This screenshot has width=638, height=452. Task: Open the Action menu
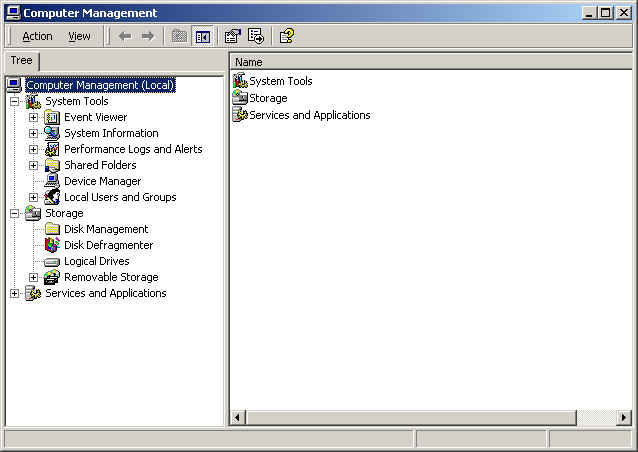pyautogui.click(x=37, y=36)
